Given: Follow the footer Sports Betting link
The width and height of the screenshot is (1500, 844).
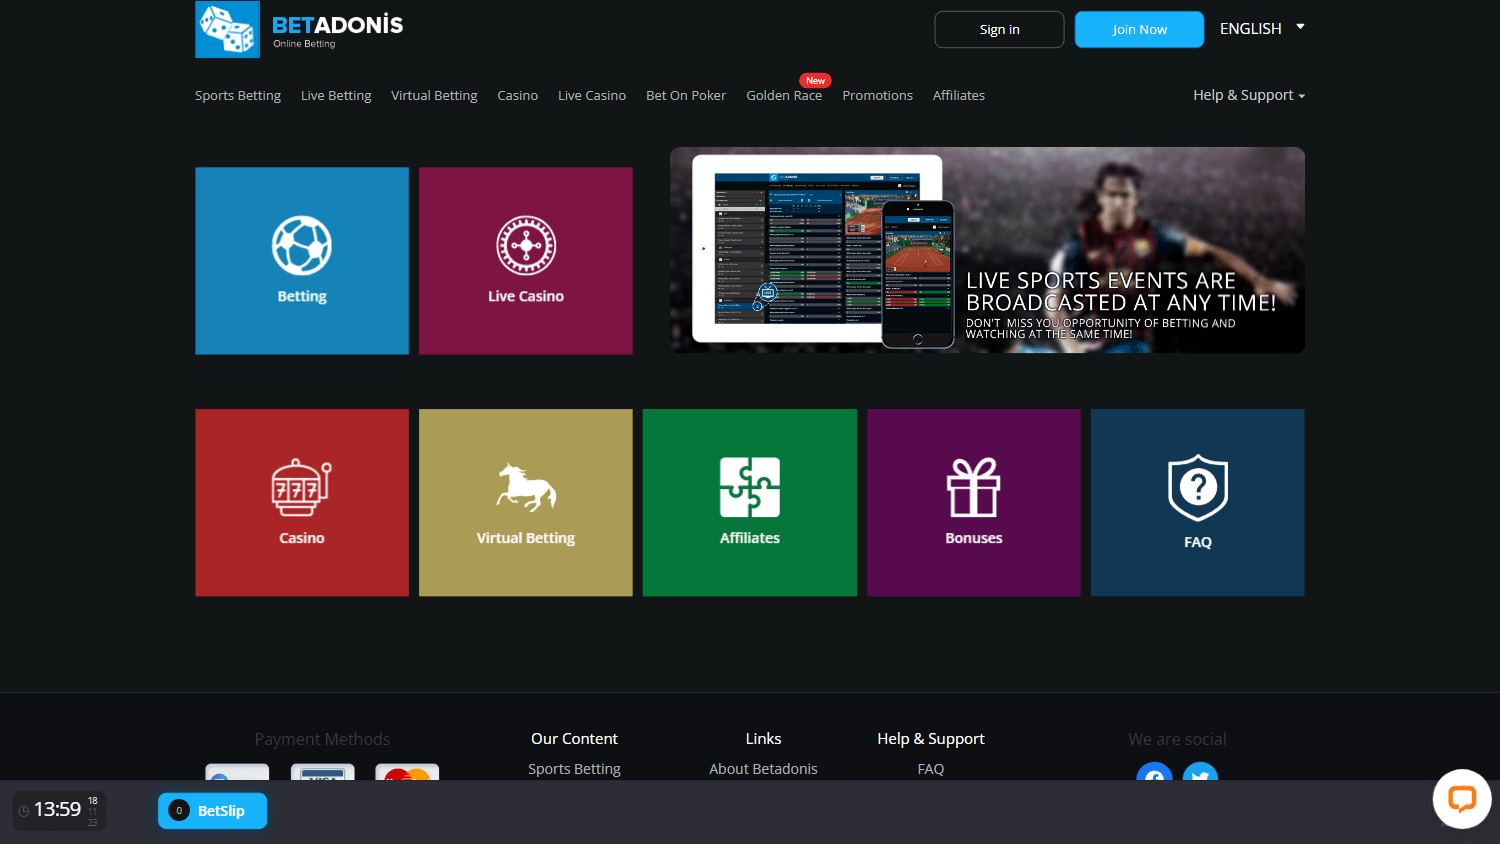Looking at the screenshot, I should pyautogui.click(x=575, y=769).
